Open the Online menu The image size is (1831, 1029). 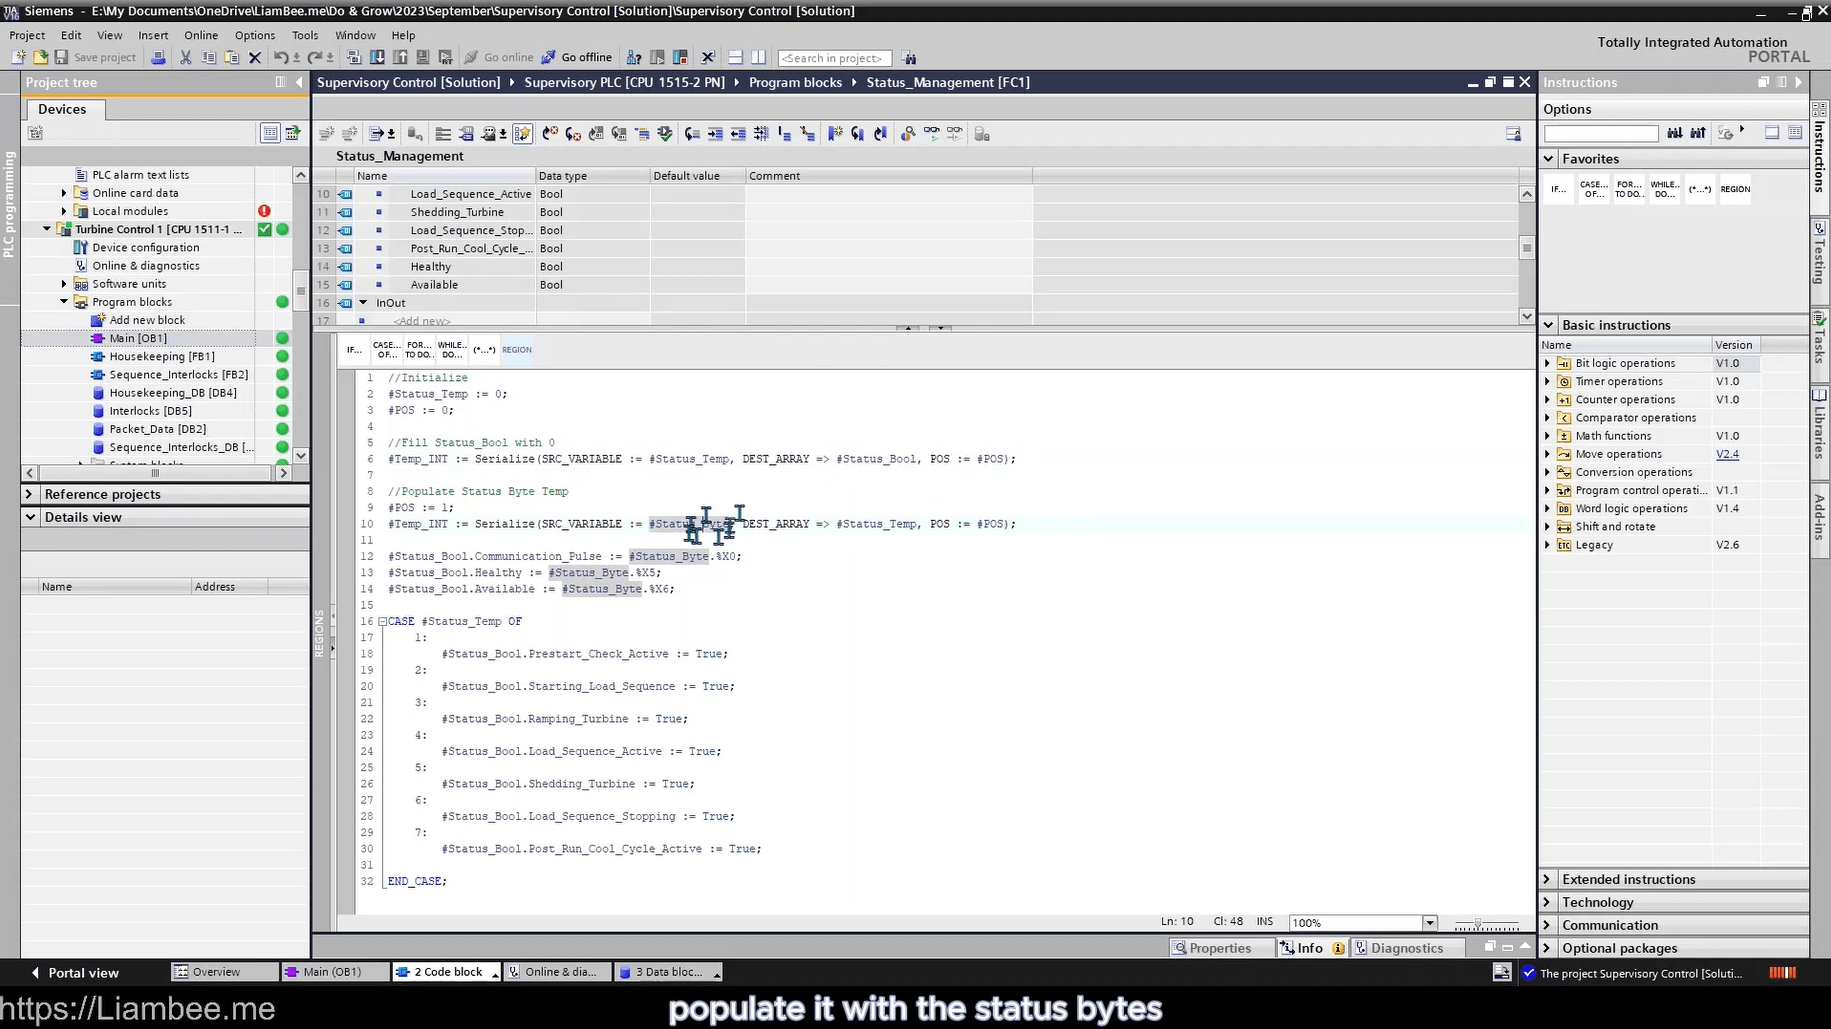(200, 35)
